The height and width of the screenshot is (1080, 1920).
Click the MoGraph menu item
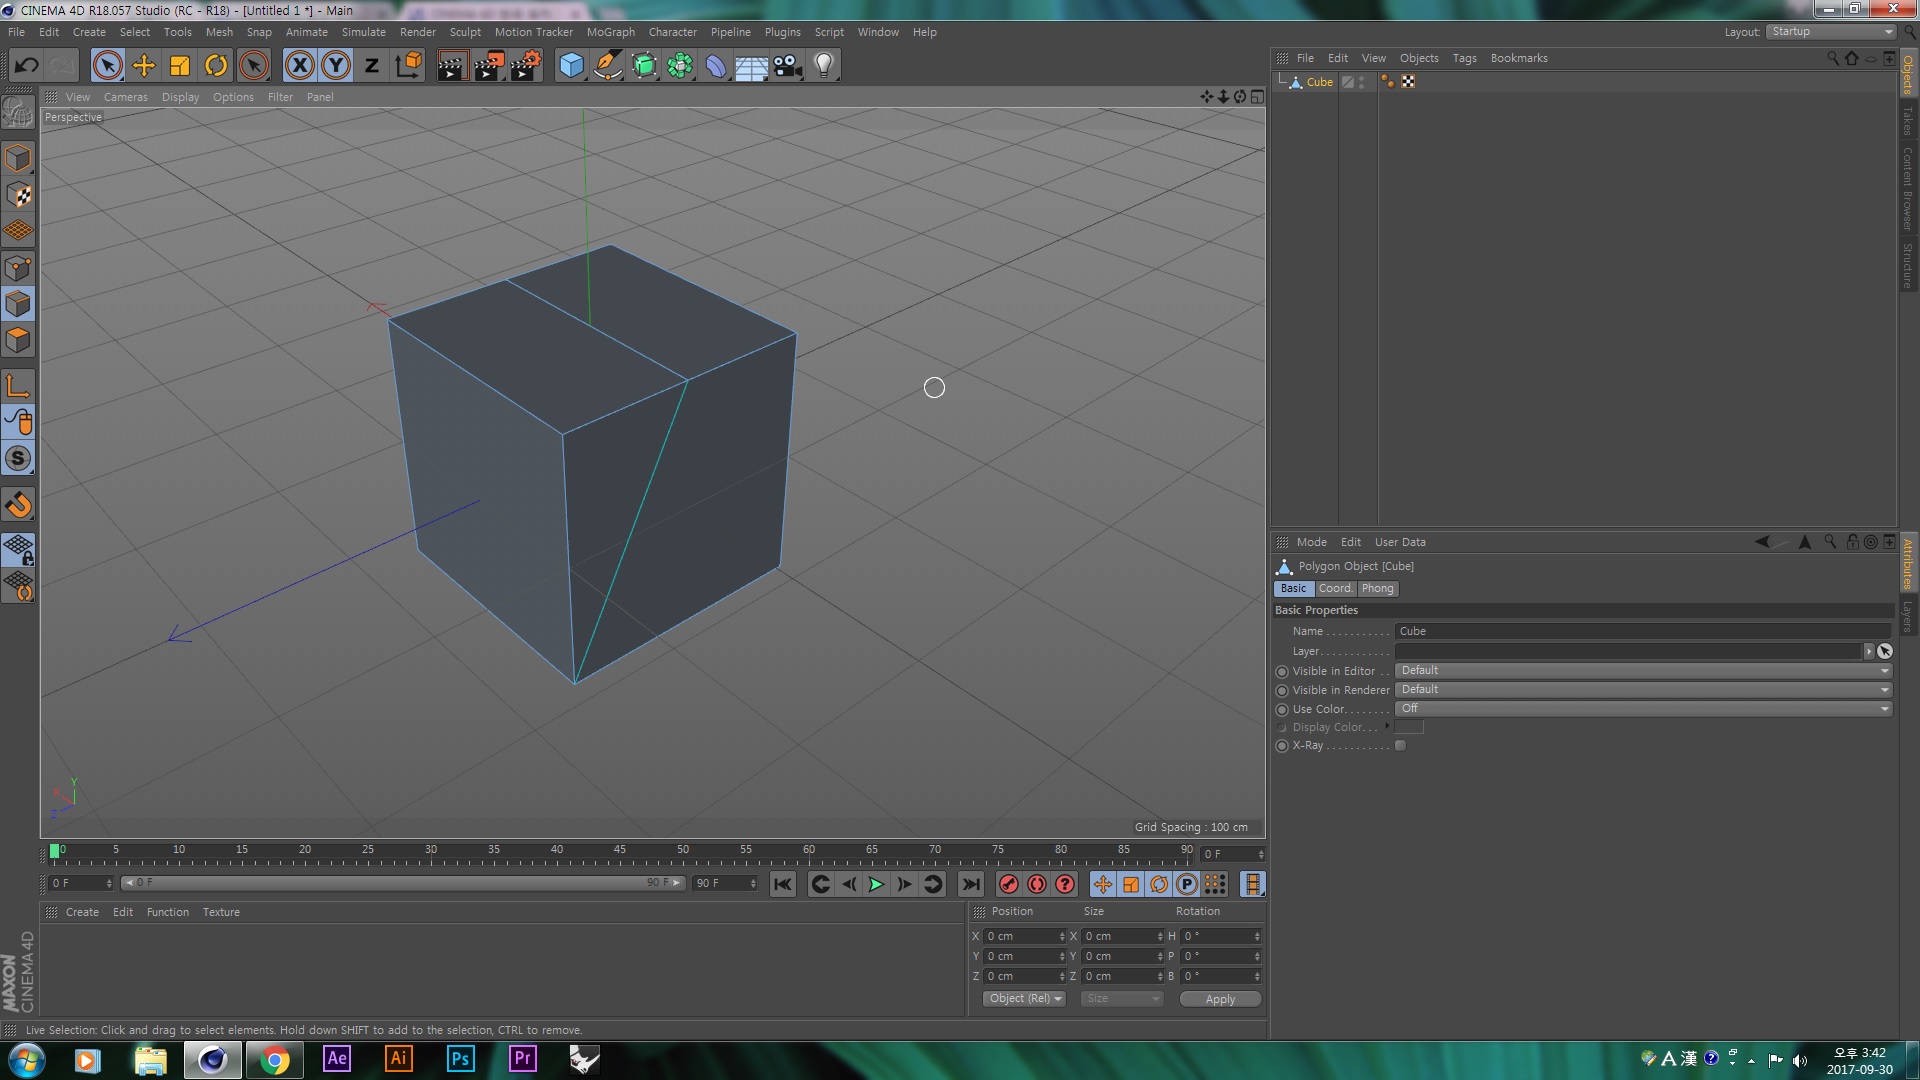[609, 32]
